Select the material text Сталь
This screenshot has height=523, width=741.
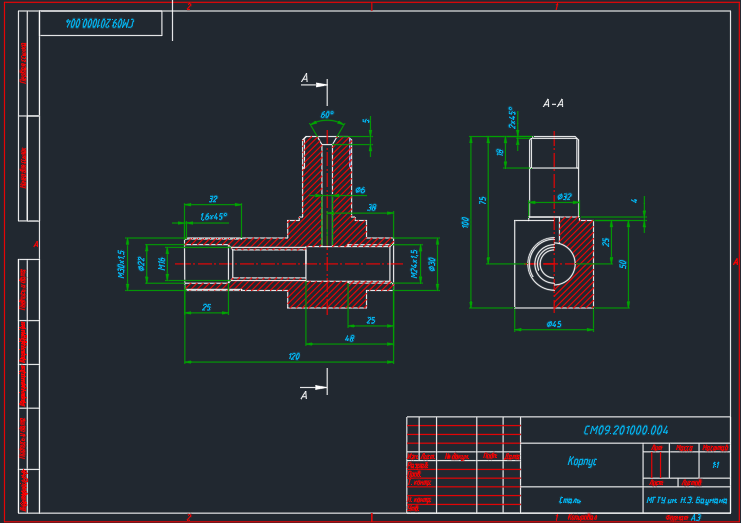click(x=570, y=499)
